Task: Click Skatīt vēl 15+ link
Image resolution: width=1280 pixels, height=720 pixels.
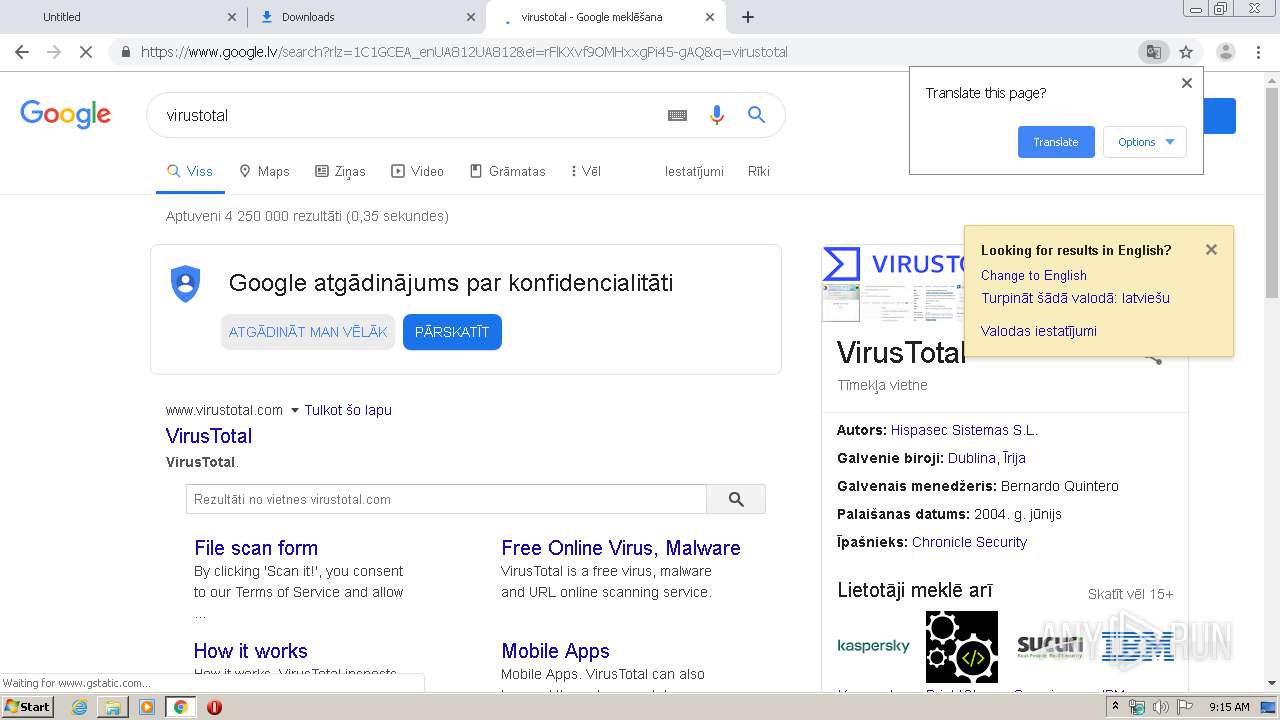Action: tap(1130, 594)
